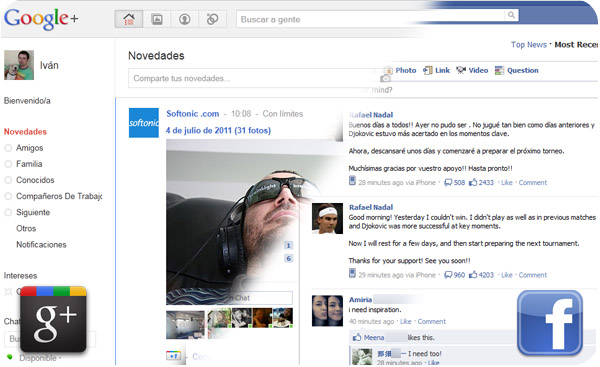Viewport: 600px width, 367px height.
Task: Click thumbs-up icon with count 2433
Action: [x=473, y=182]
